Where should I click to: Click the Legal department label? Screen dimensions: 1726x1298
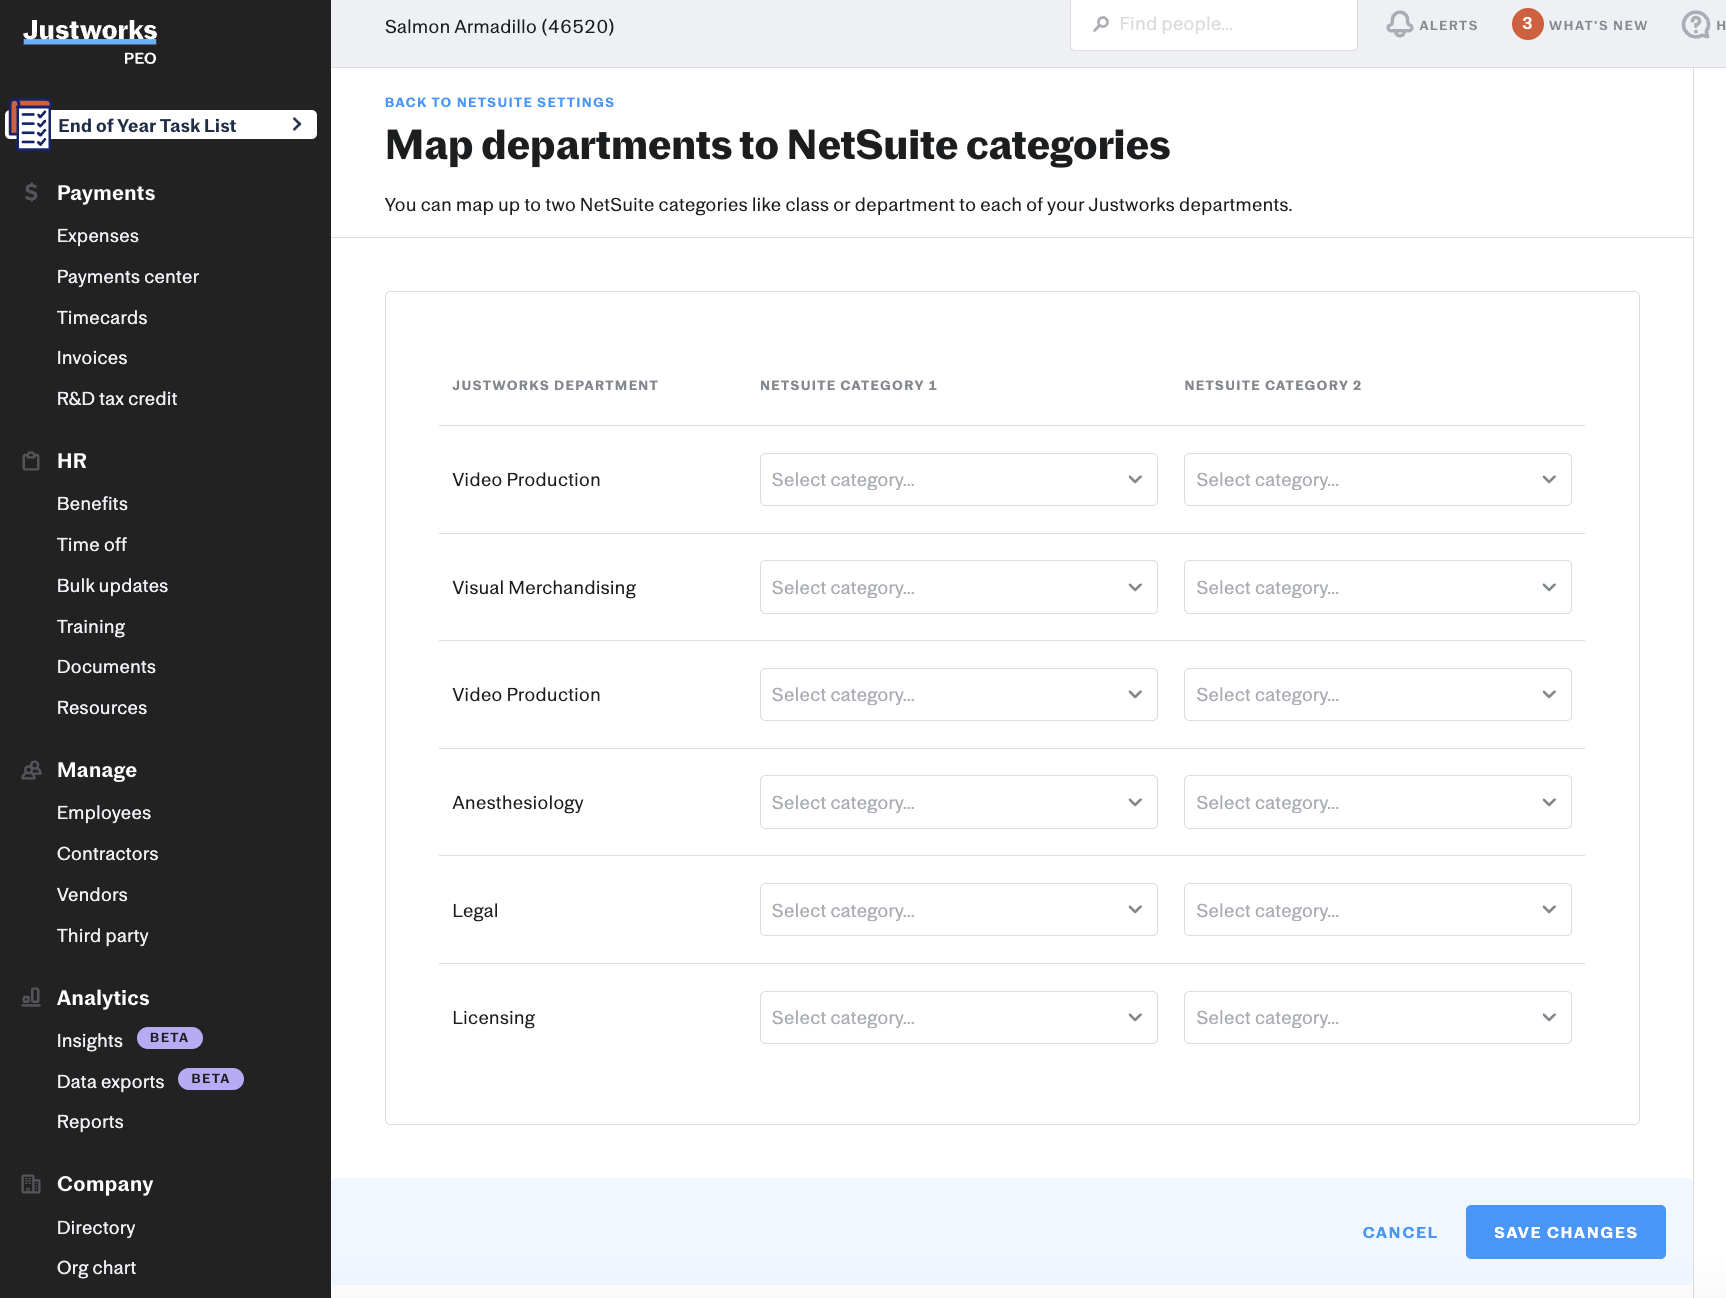point(475,911)
